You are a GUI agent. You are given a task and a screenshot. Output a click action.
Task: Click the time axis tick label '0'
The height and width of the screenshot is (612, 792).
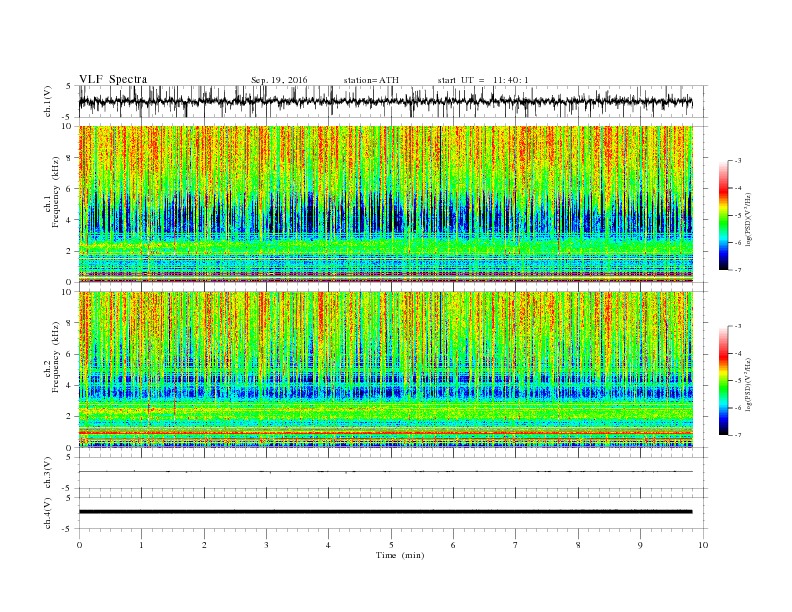point(79,545)
